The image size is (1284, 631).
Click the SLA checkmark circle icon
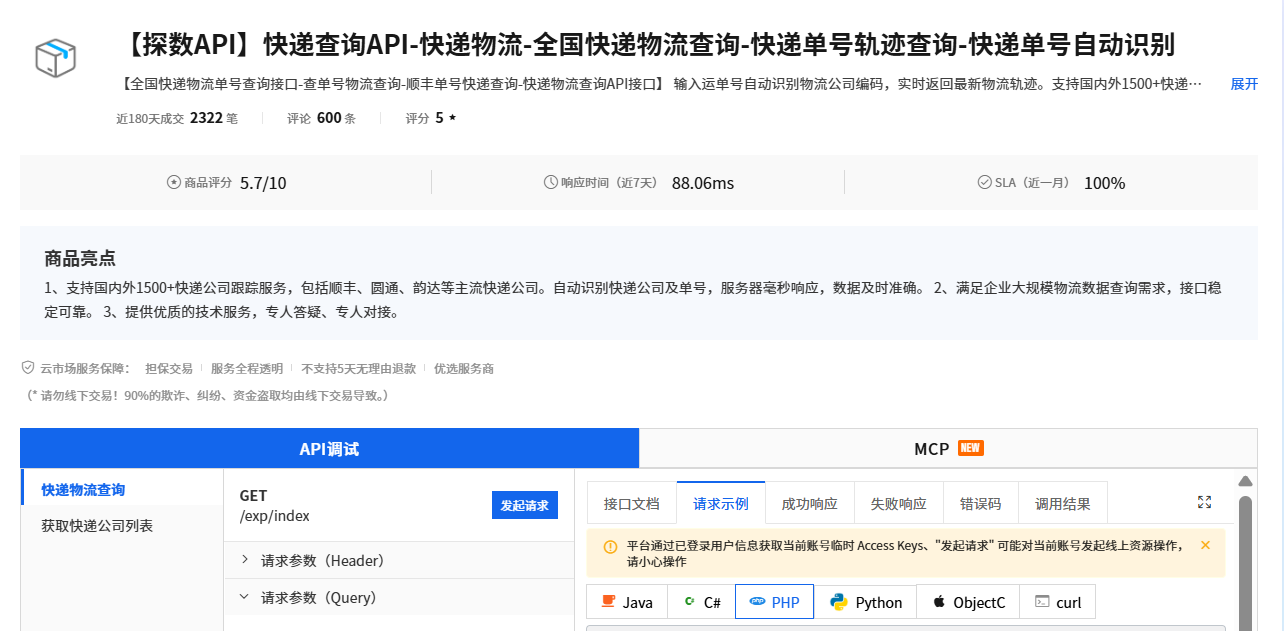[980, 181]
